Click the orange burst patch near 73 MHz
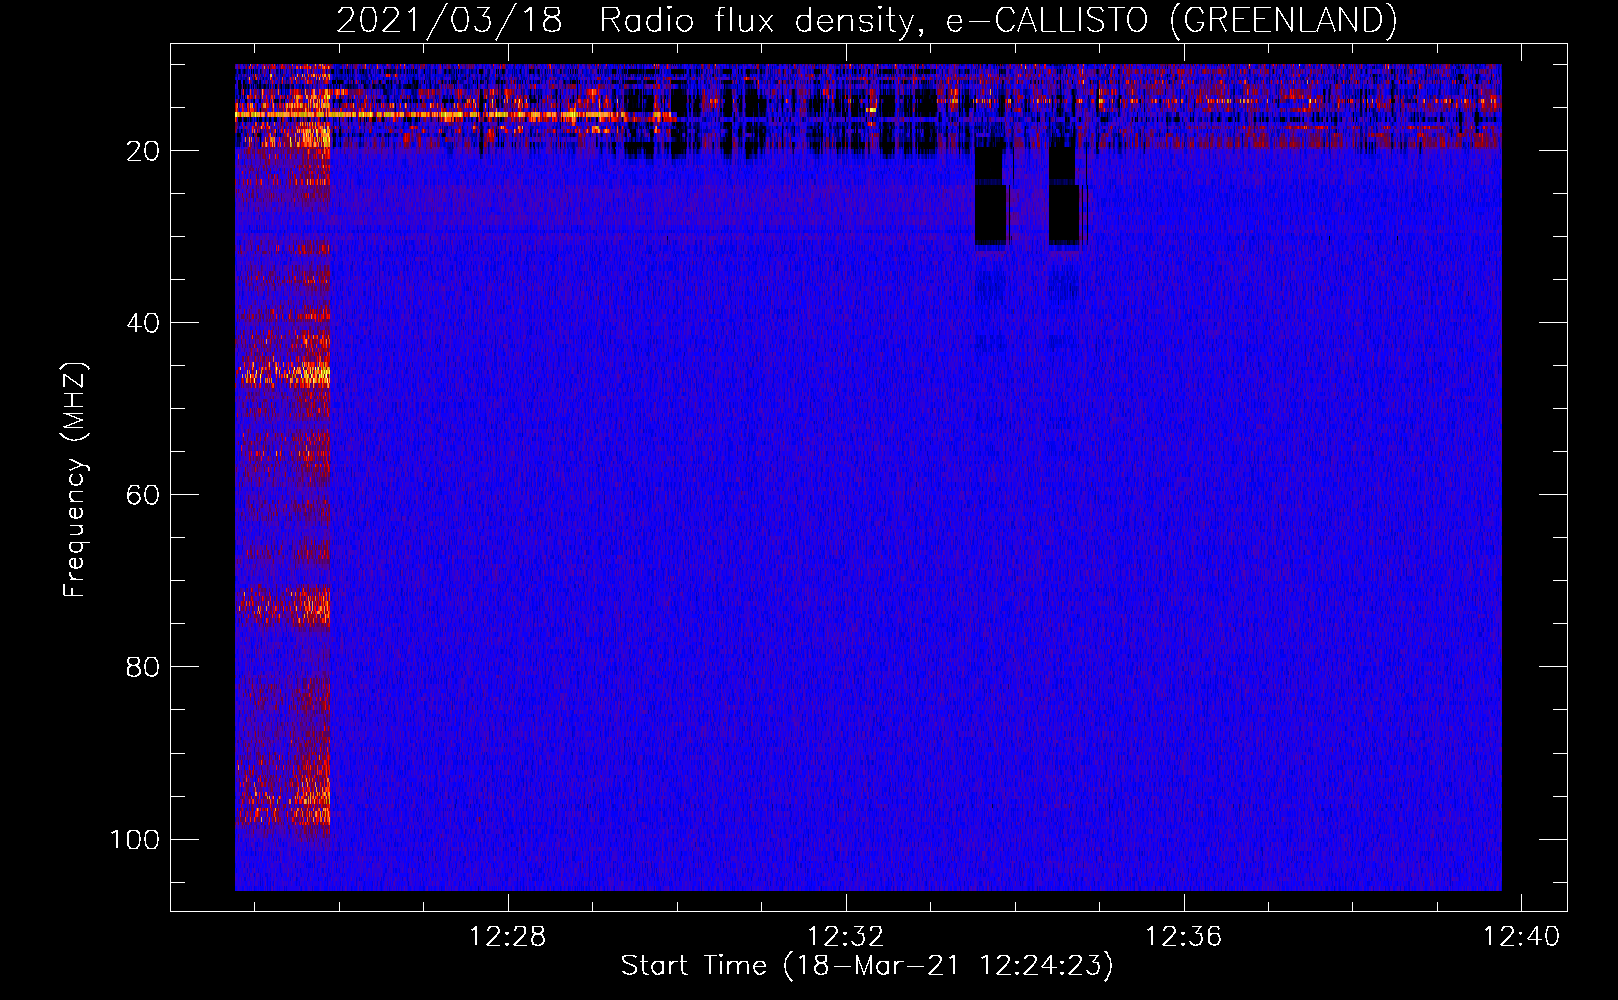The height and width of the screenshot is (1000, 1618). tap(285, 605)
